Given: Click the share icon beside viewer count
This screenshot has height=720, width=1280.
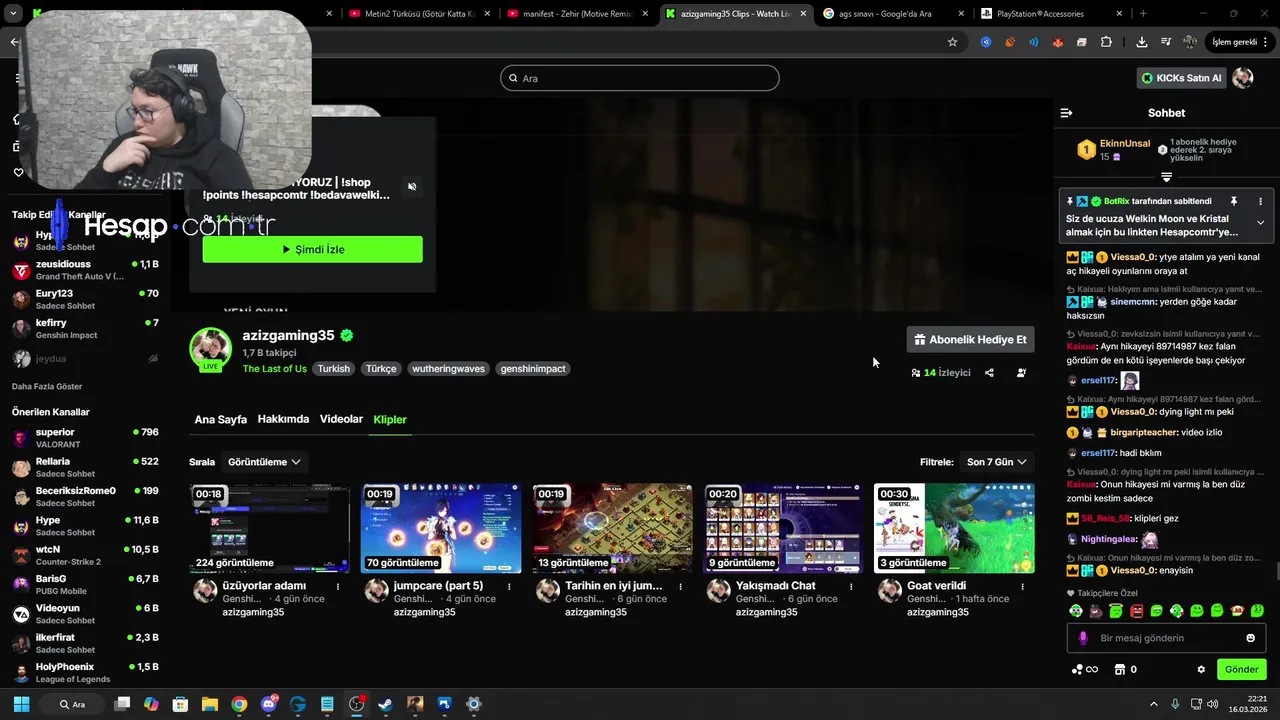Looking at the screenshot, I should pyautogui.click(x=989, y=373).
